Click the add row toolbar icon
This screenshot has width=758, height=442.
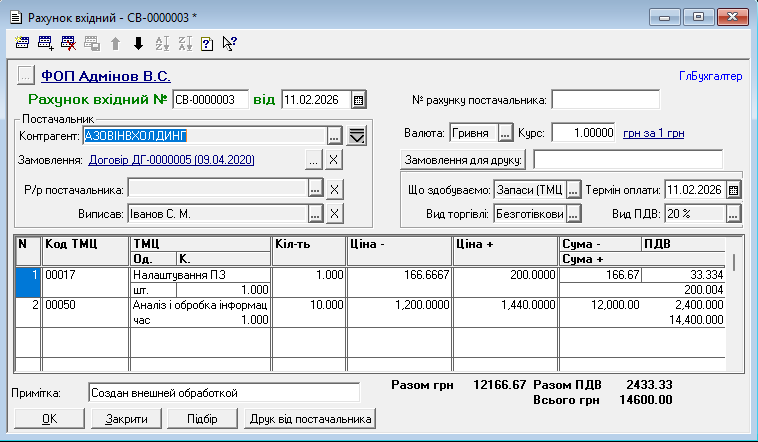[46, 43]
